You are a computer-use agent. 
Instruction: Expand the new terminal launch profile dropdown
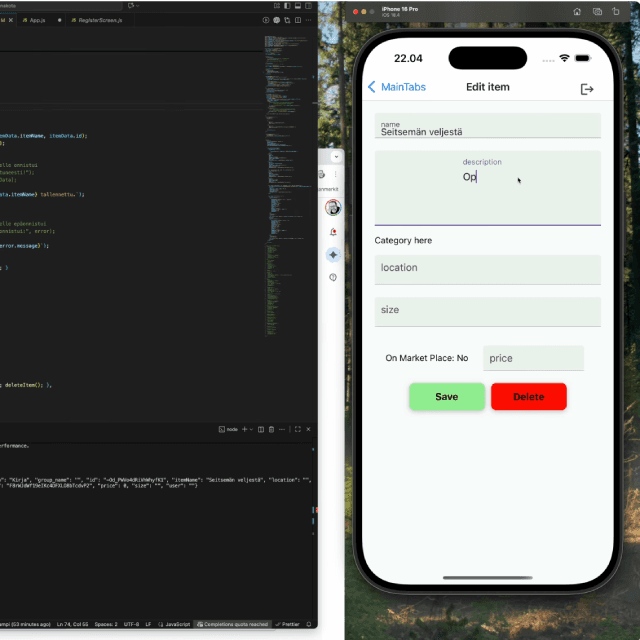point(252,429)
